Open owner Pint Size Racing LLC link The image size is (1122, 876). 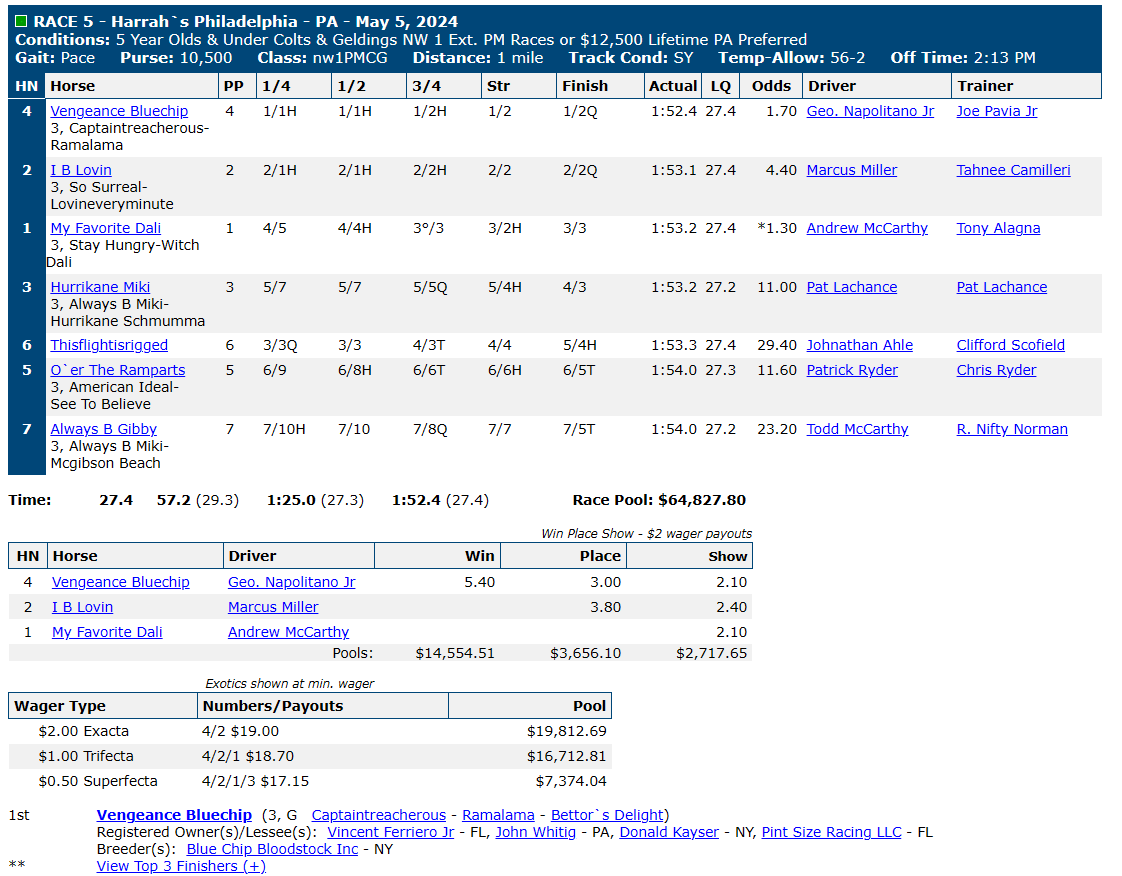pos(831,832)
